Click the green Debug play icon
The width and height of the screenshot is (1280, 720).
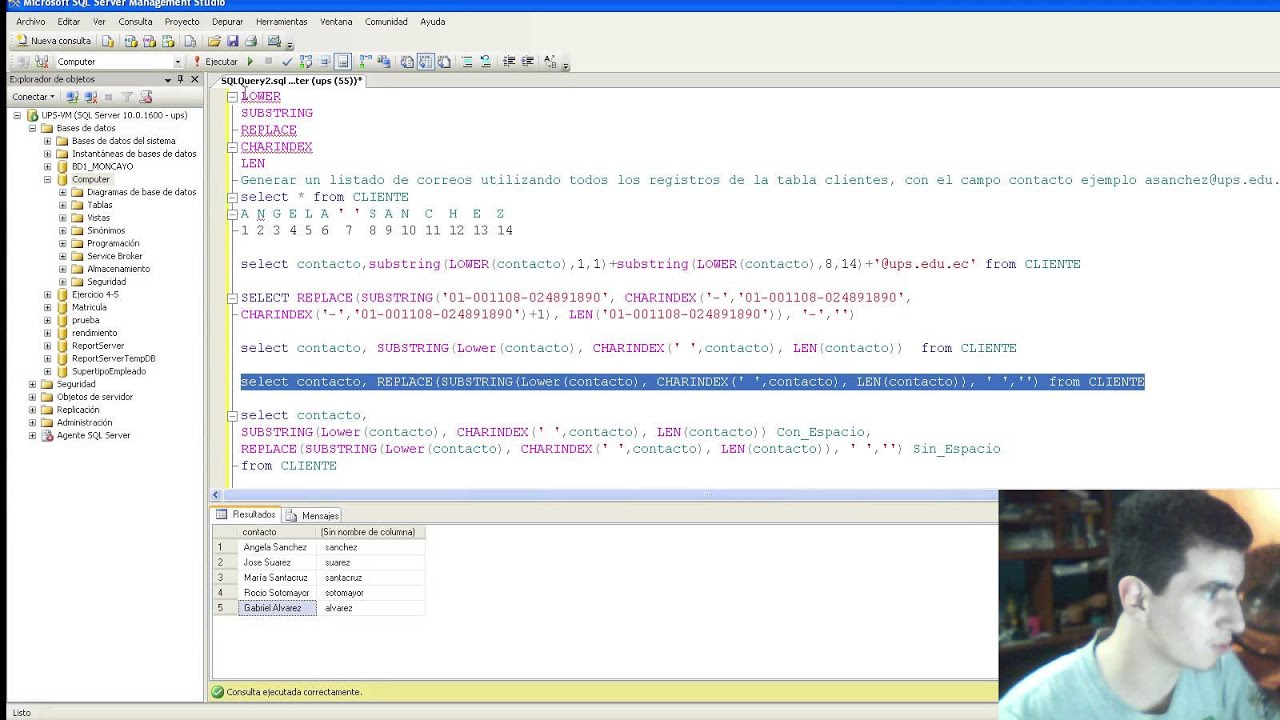coord(250,61)
